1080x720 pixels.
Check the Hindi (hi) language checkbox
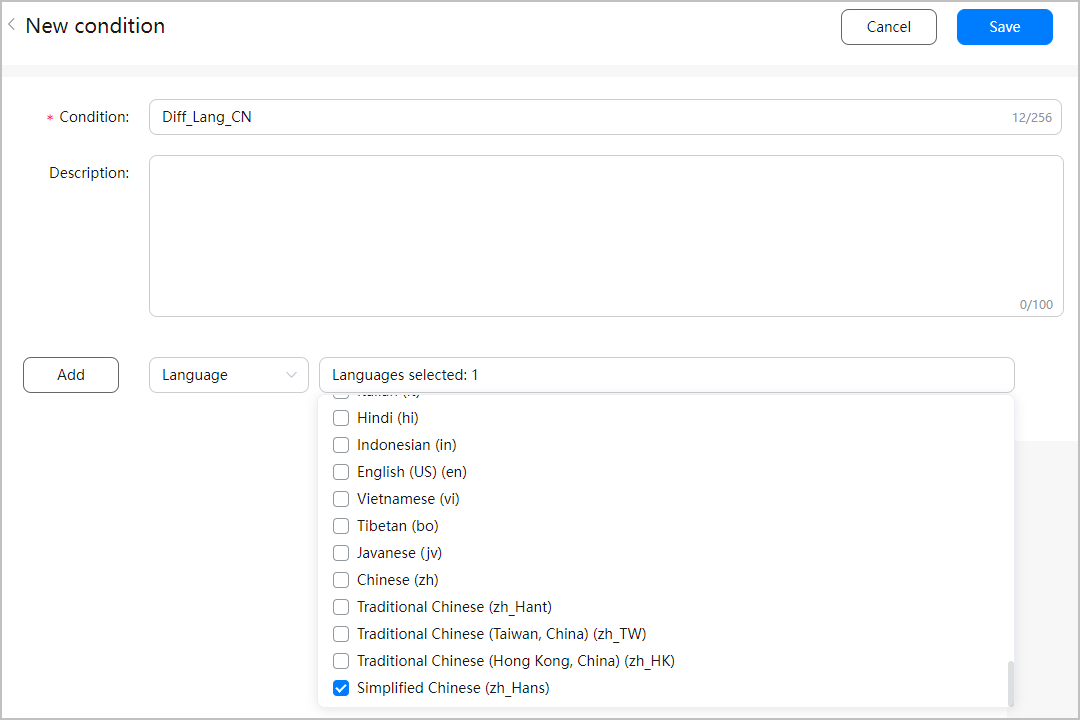tap(341, 418)
